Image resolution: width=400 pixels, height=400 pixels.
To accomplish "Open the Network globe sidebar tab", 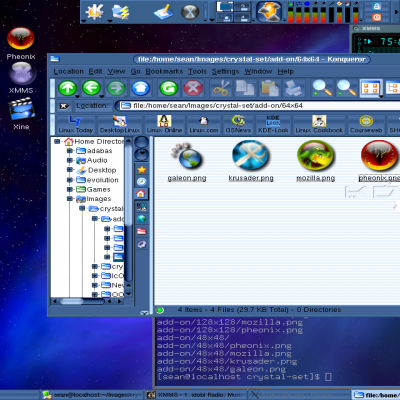I will [142, 219].
